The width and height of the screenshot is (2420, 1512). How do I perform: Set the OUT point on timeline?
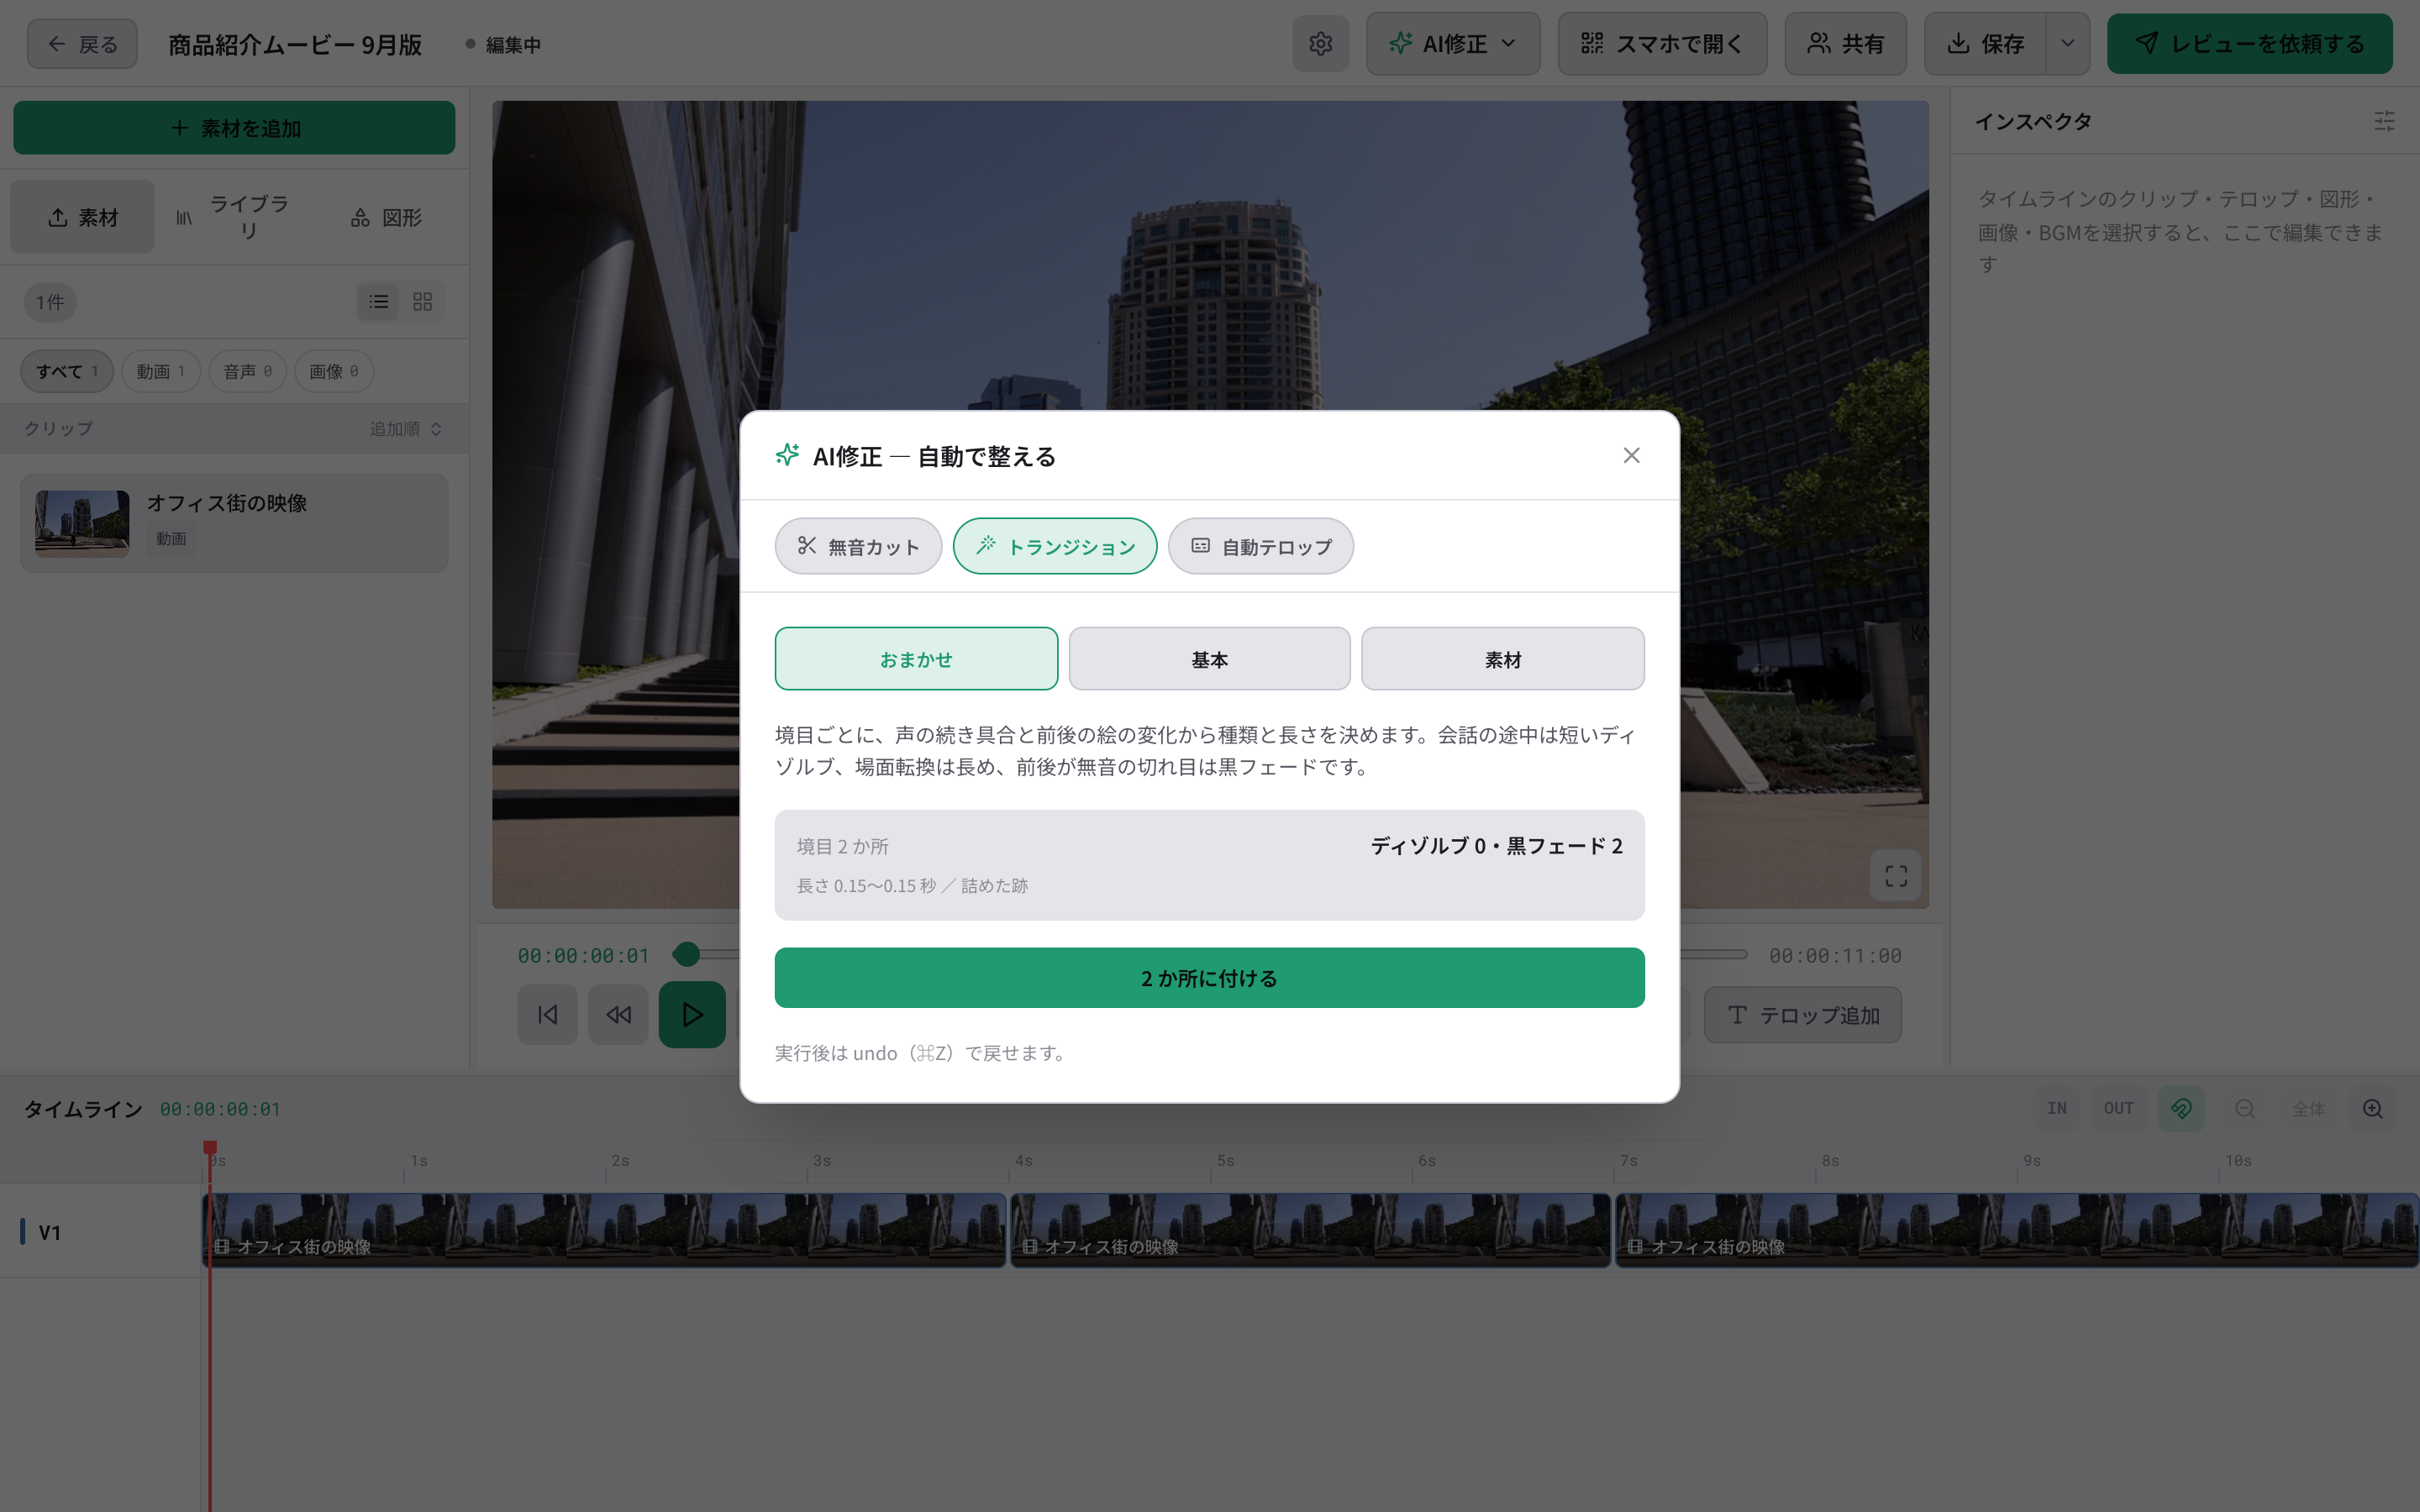point(2118,1108)
